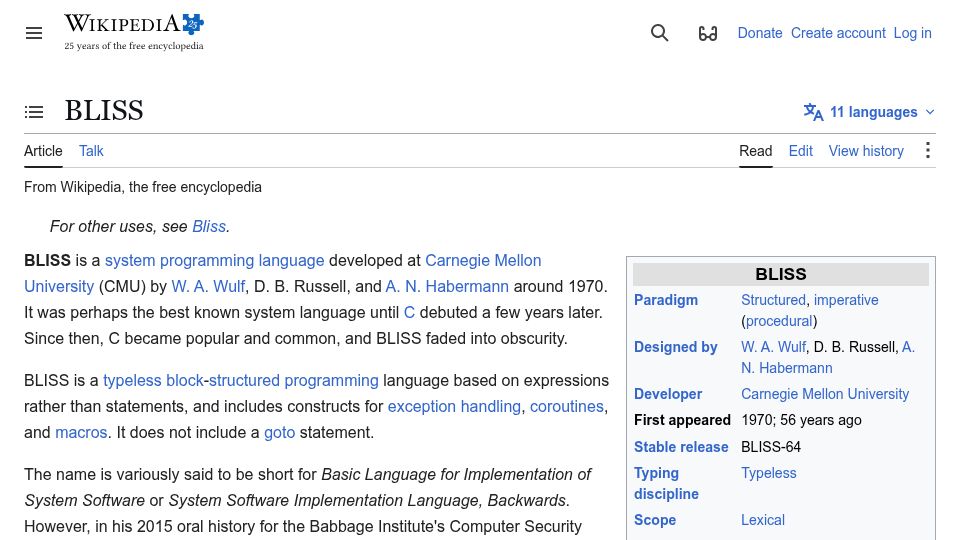
Task: Click Designed by label in infobox
Action: click(675, 347)
